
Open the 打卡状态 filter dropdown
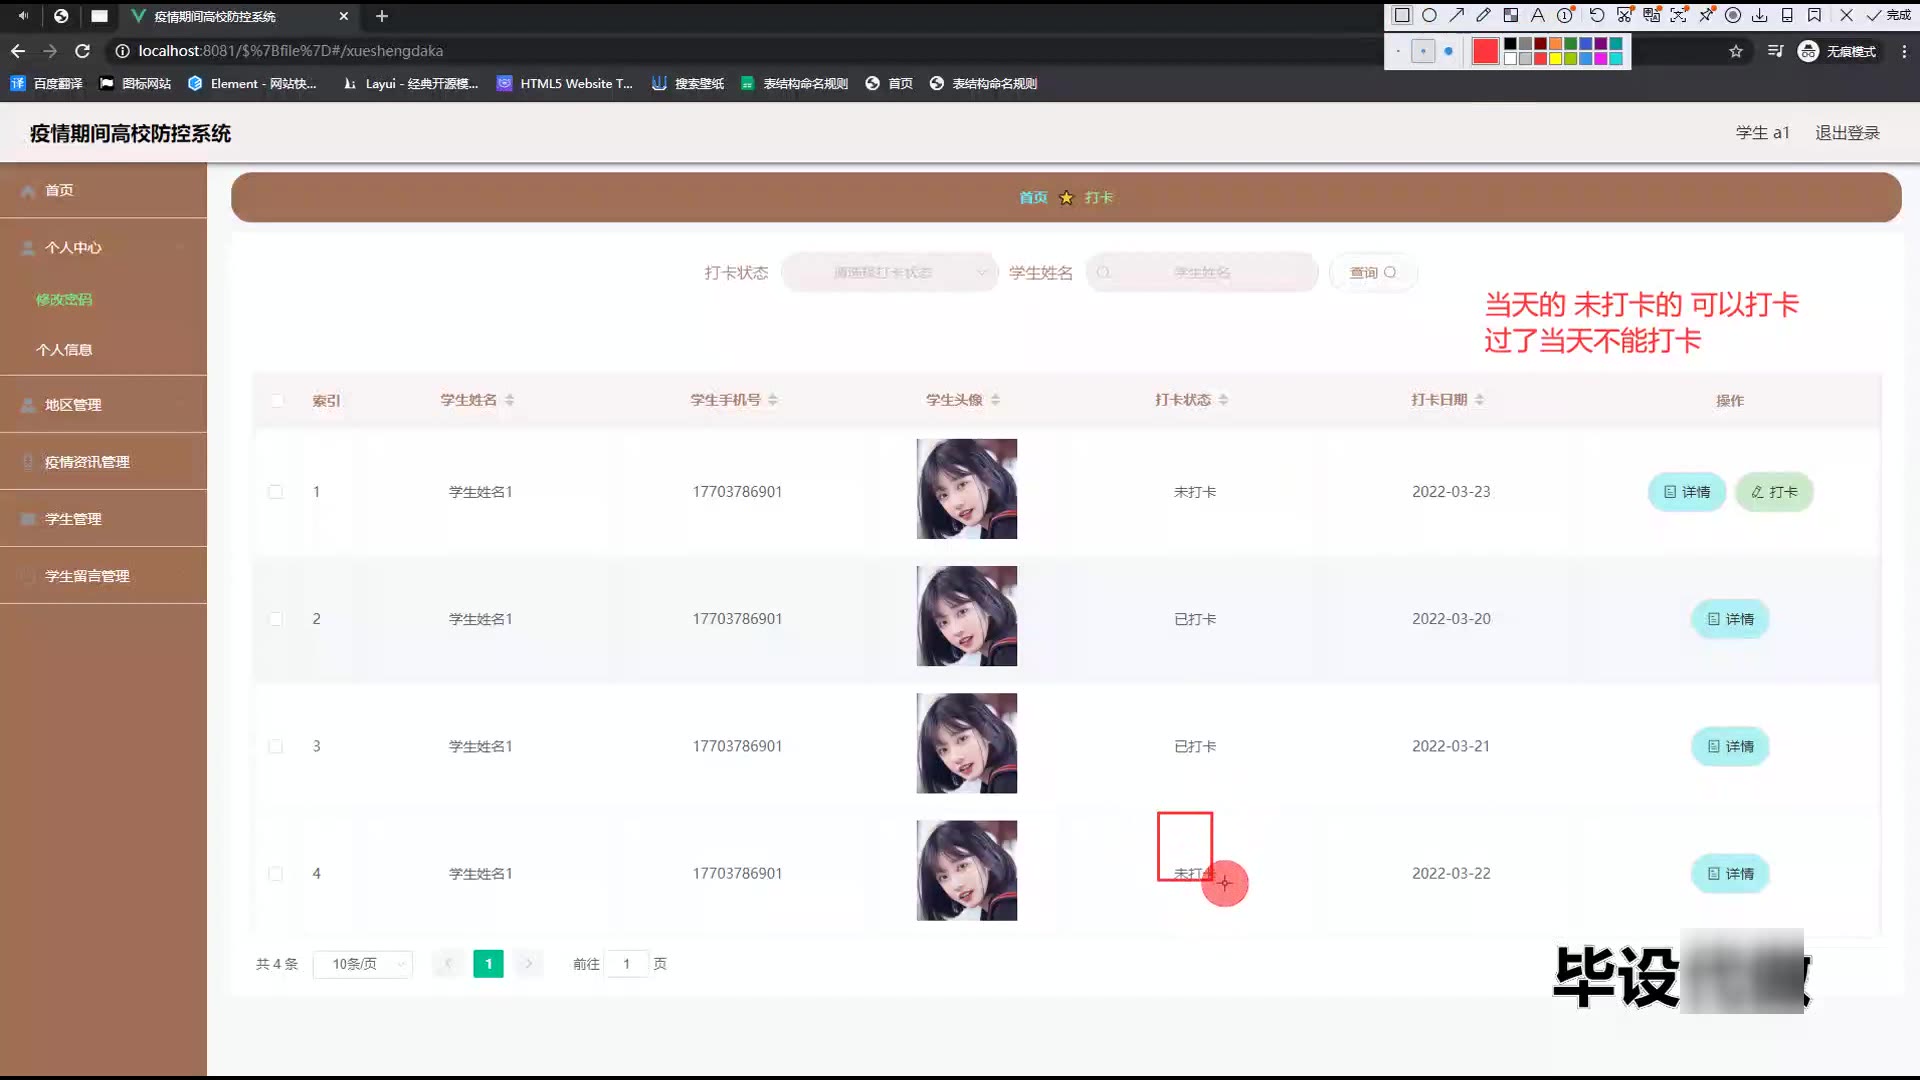[888, 272]
